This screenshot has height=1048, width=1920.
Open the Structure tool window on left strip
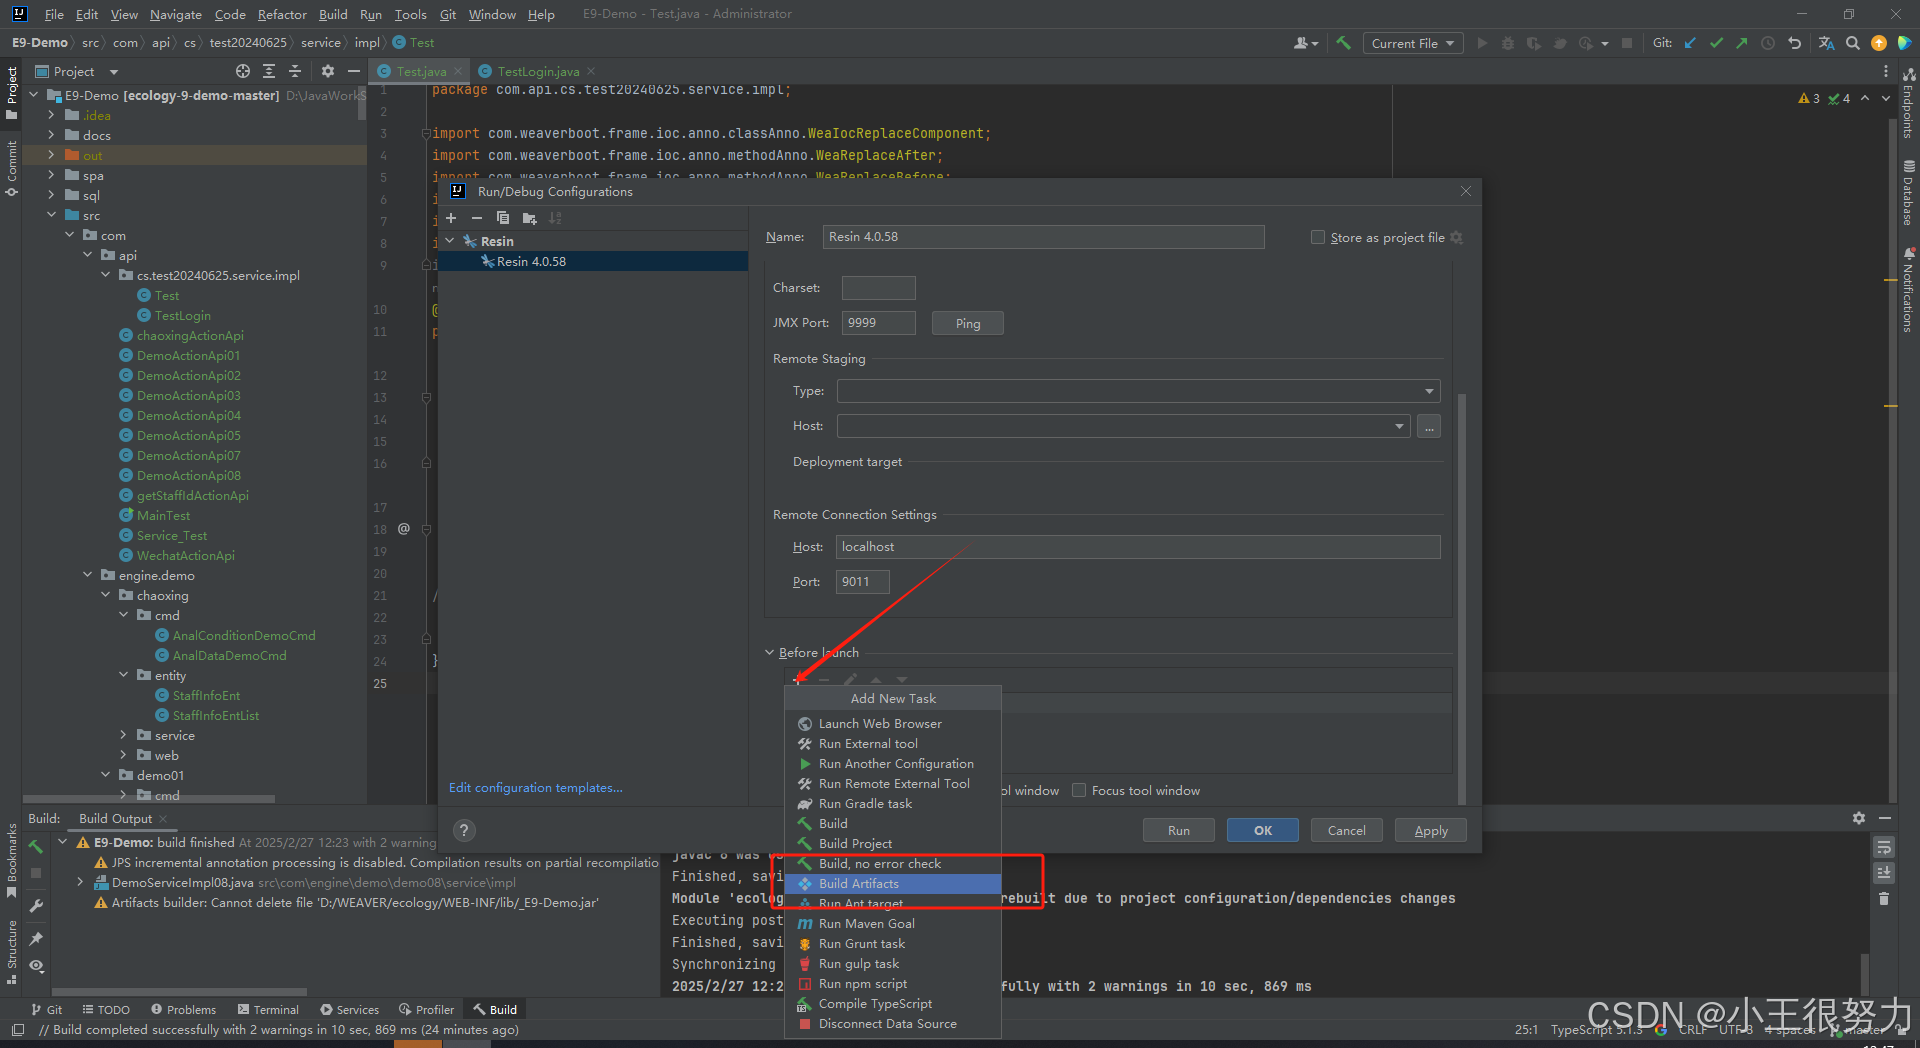point(11,952)
